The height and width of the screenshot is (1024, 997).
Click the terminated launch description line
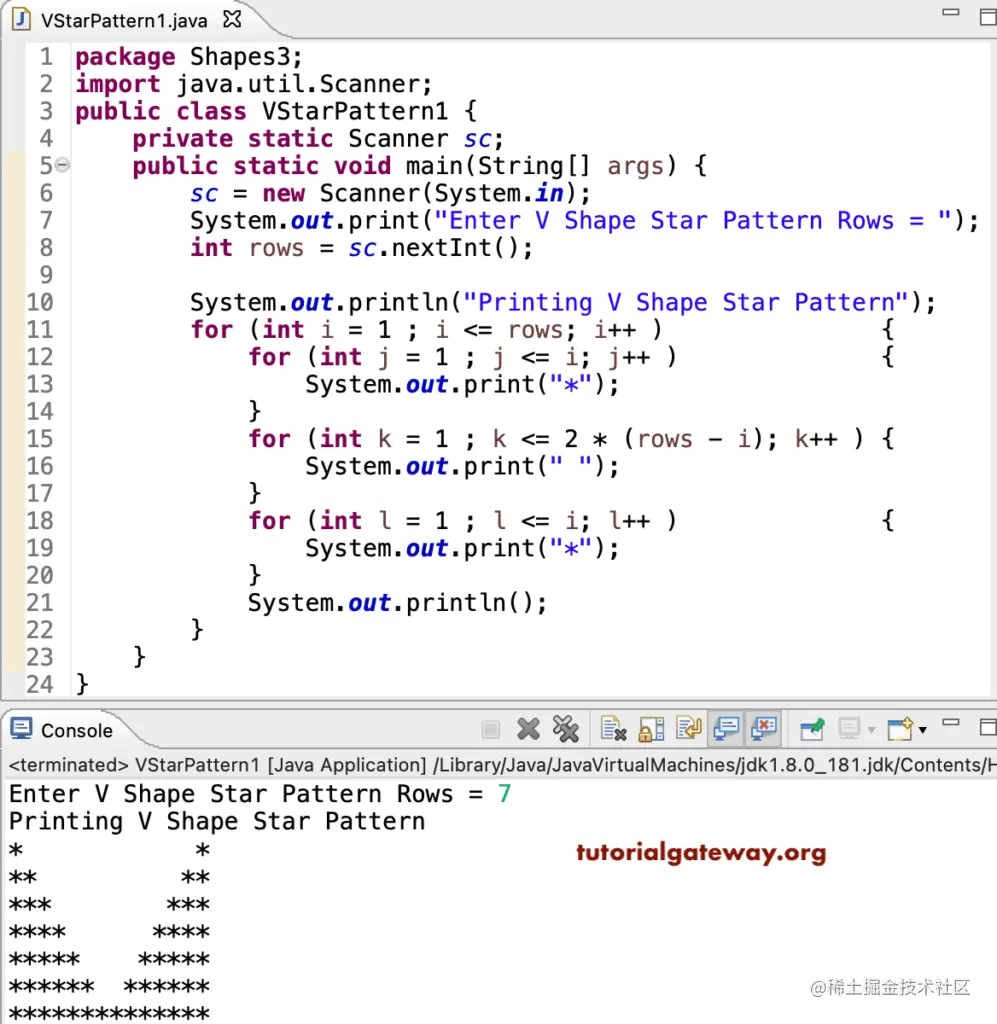[501, 765]
